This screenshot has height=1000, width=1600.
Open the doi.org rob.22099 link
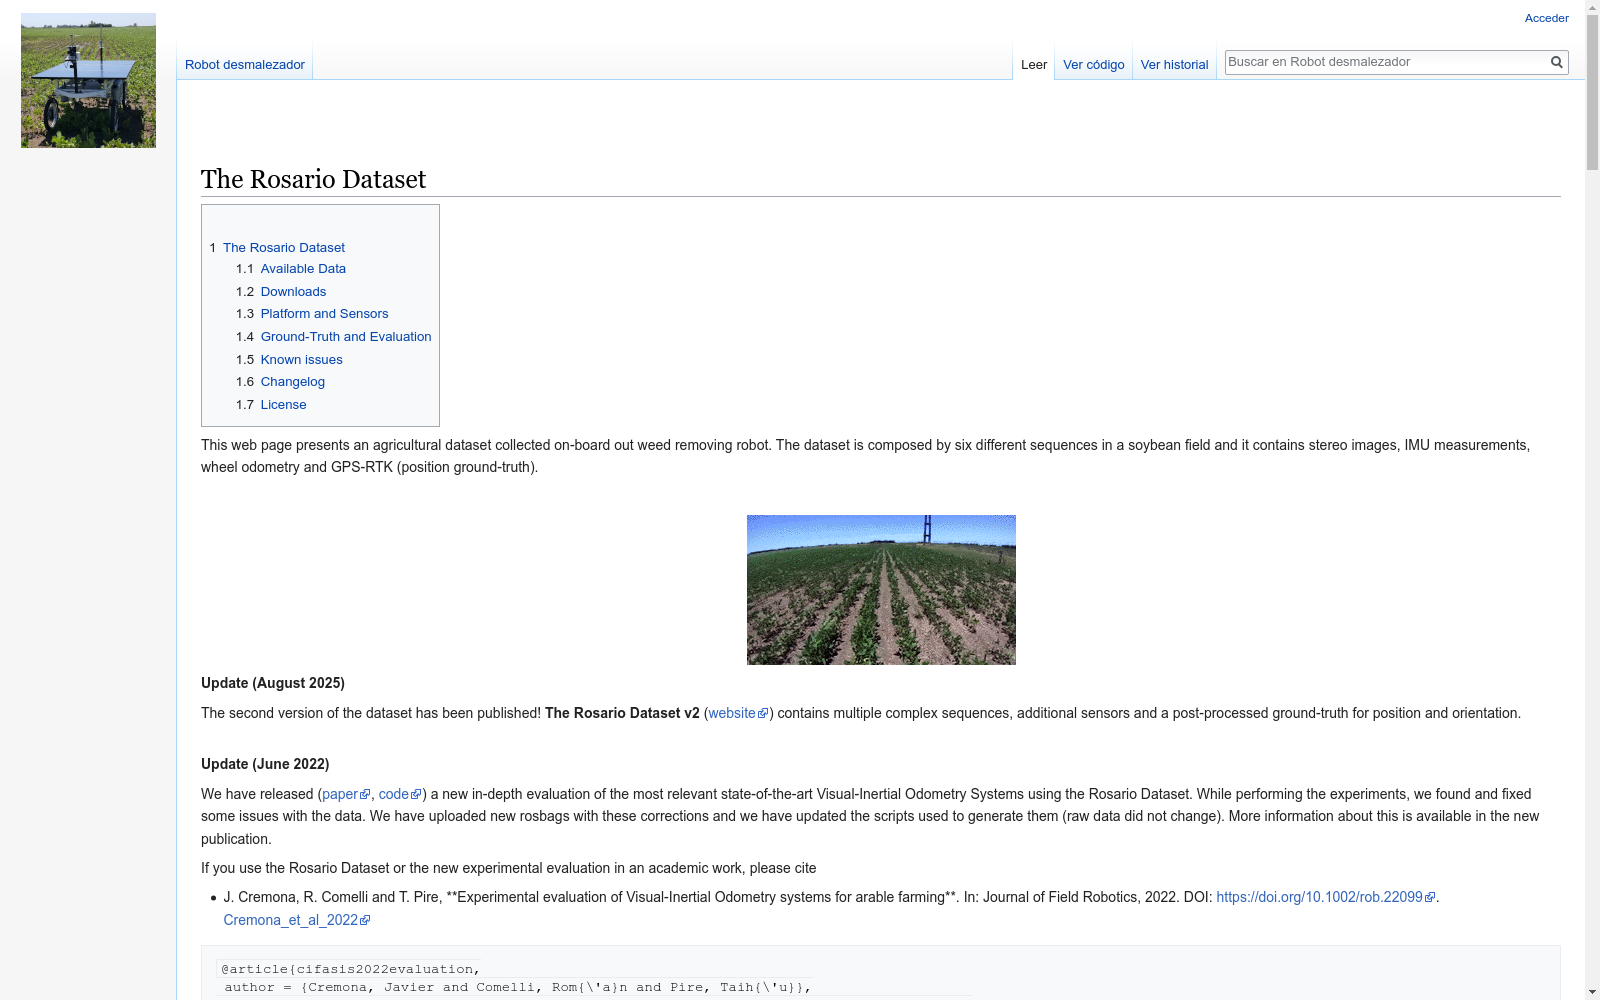(1325, 897)
